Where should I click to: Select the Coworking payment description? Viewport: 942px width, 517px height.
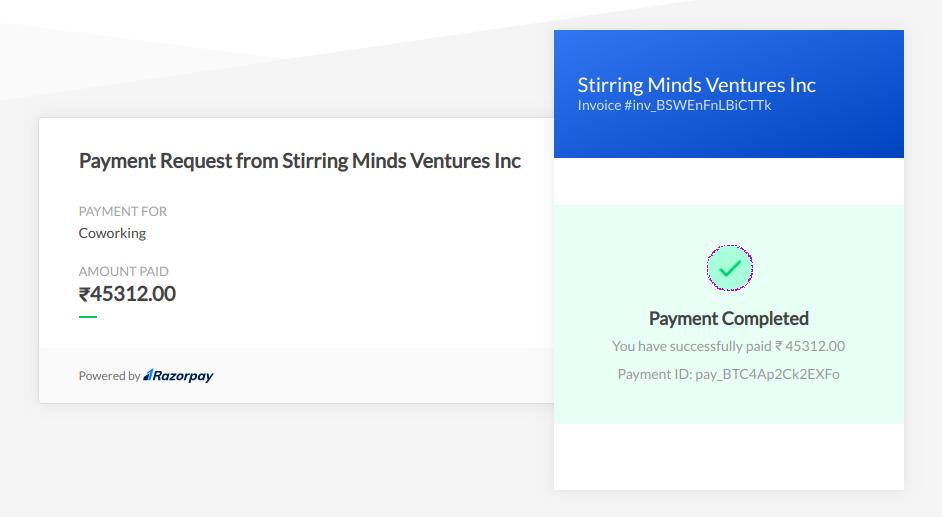pos(112,233)
